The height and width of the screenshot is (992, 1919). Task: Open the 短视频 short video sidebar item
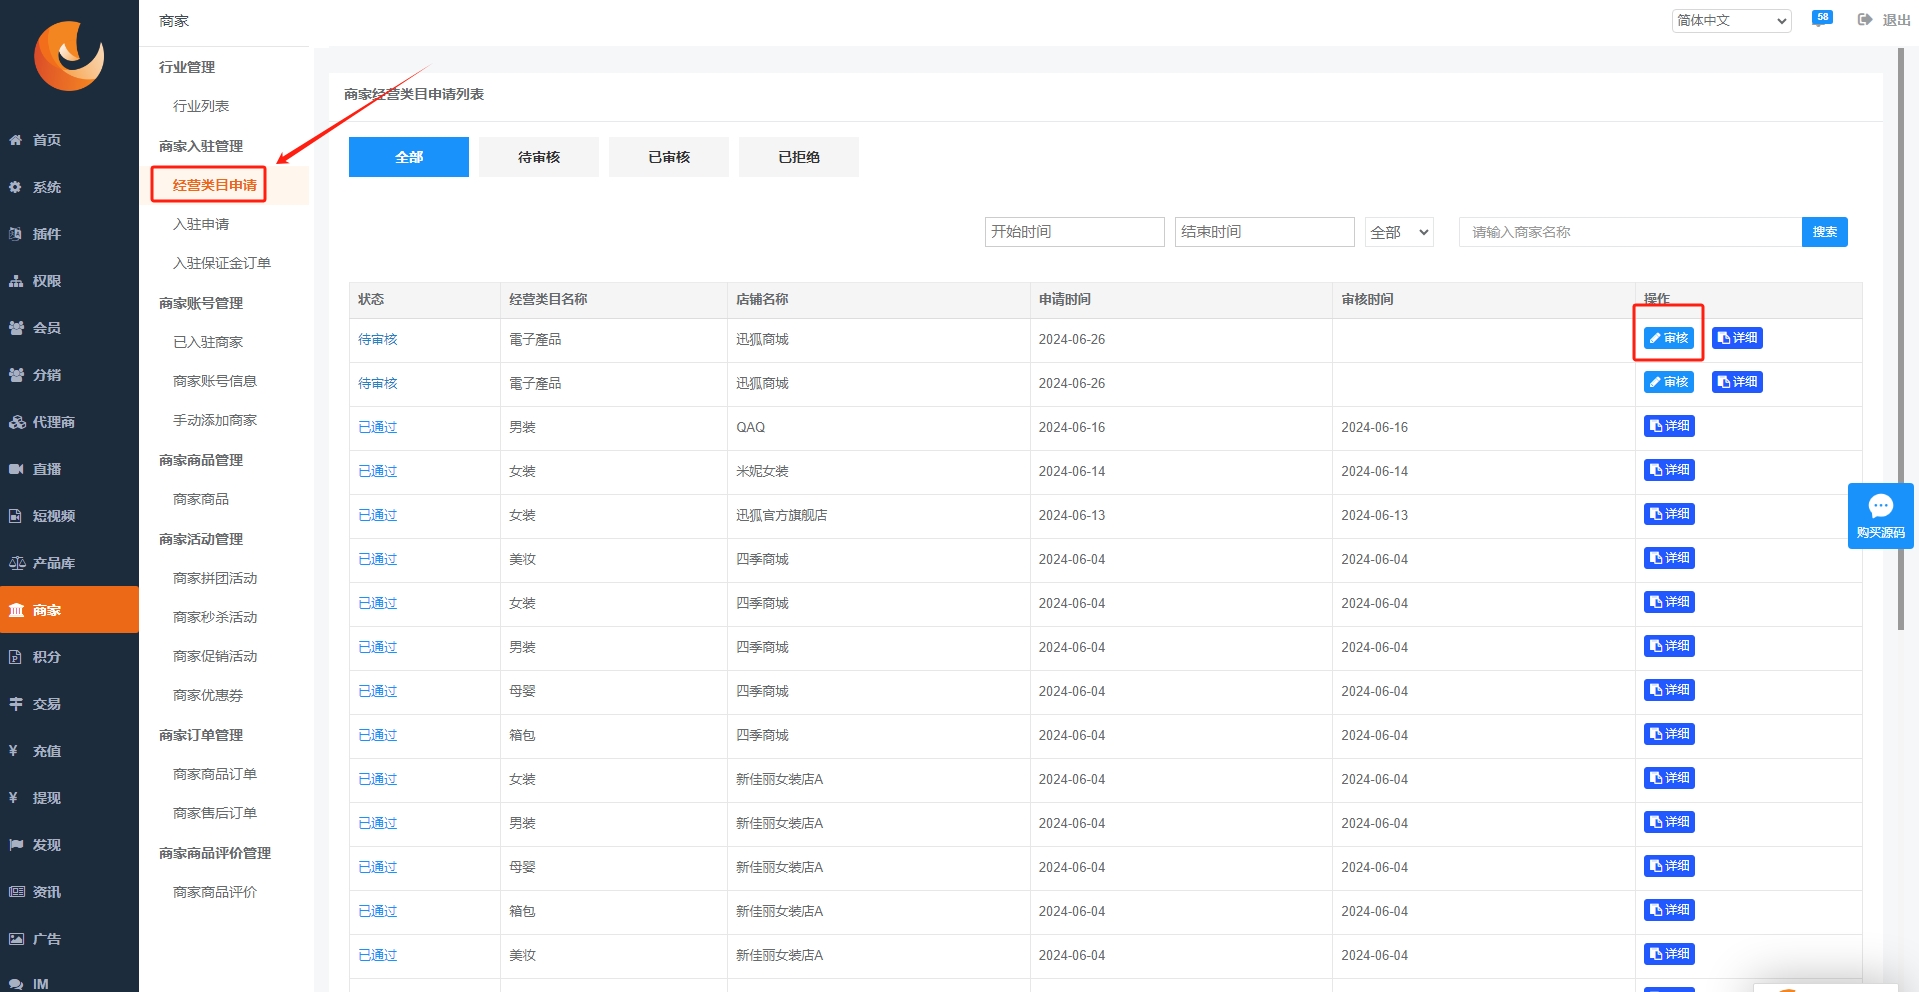[x=69, y=516]
